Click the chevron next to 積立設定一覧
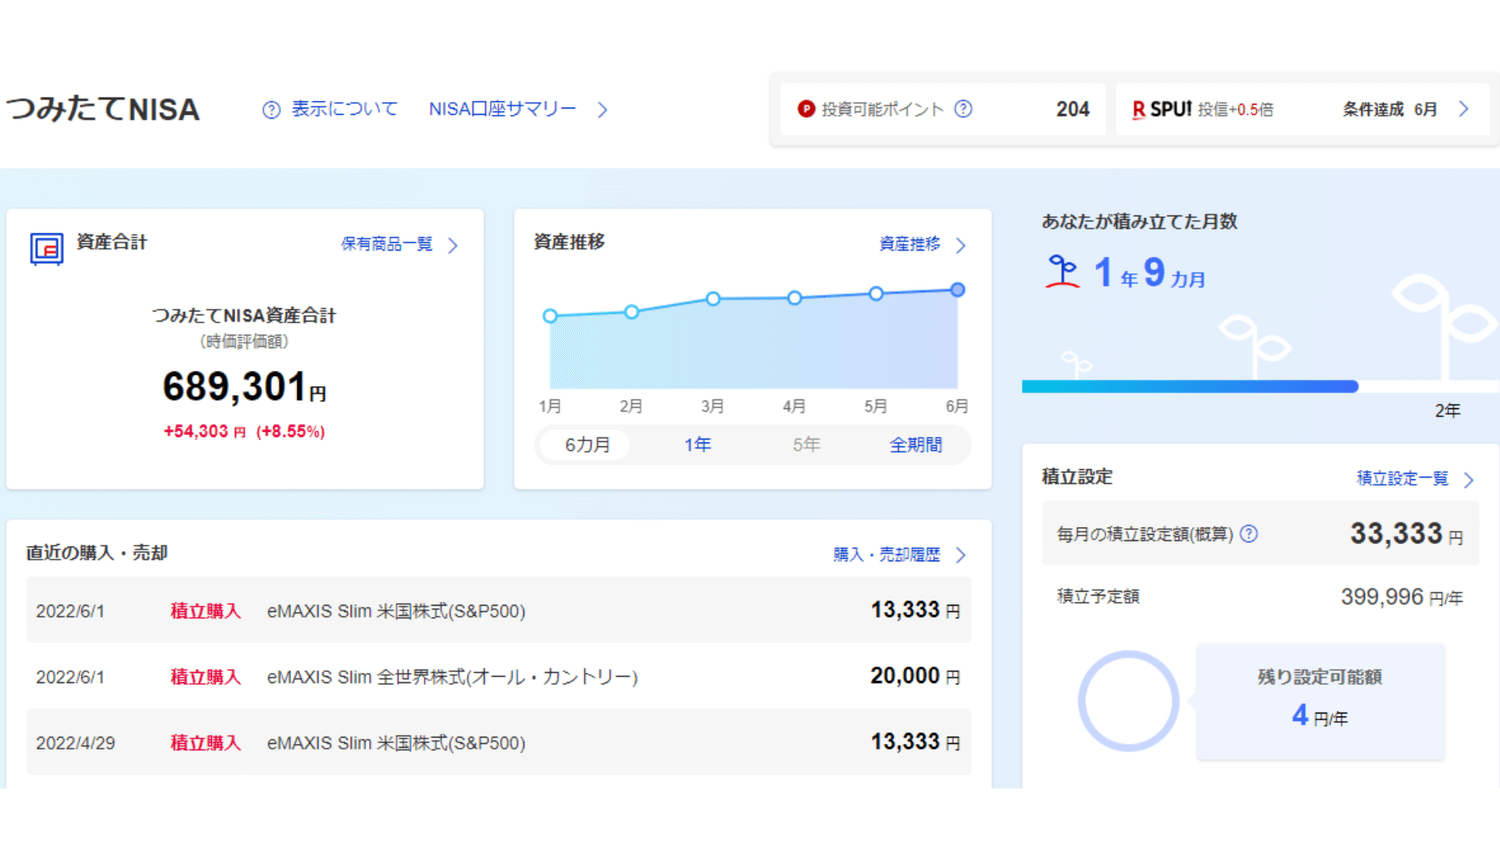The image size is (1500, 843). (x=1469, y=480)
